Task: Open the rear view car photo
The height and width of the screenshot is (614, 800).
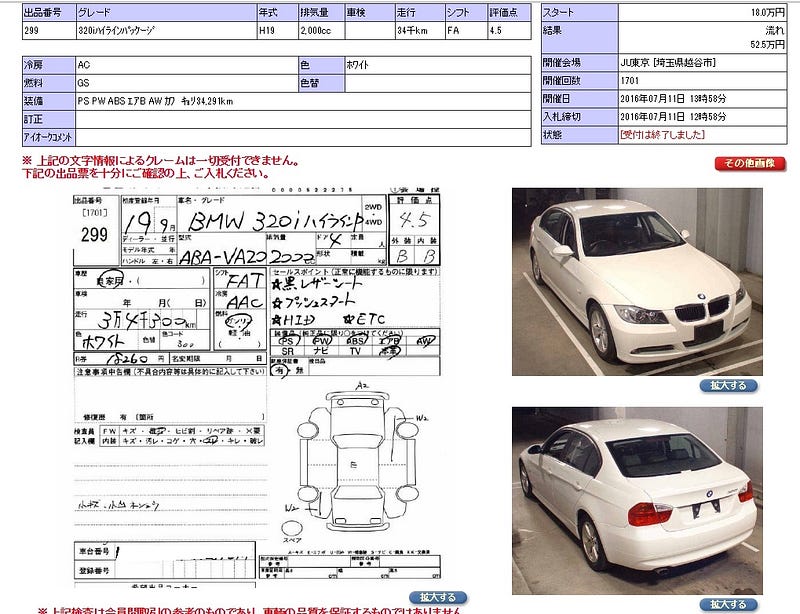Action: click(x=637, y=501)
